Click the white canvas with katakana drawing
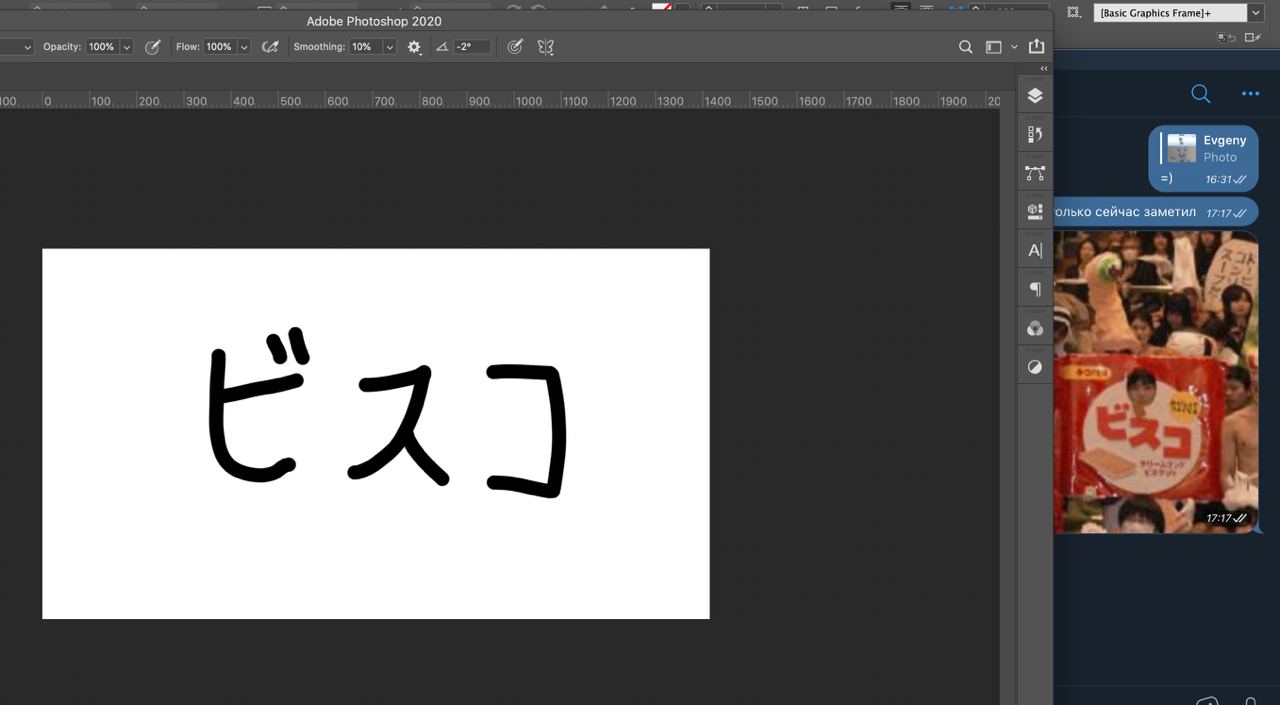 (376, 433)
